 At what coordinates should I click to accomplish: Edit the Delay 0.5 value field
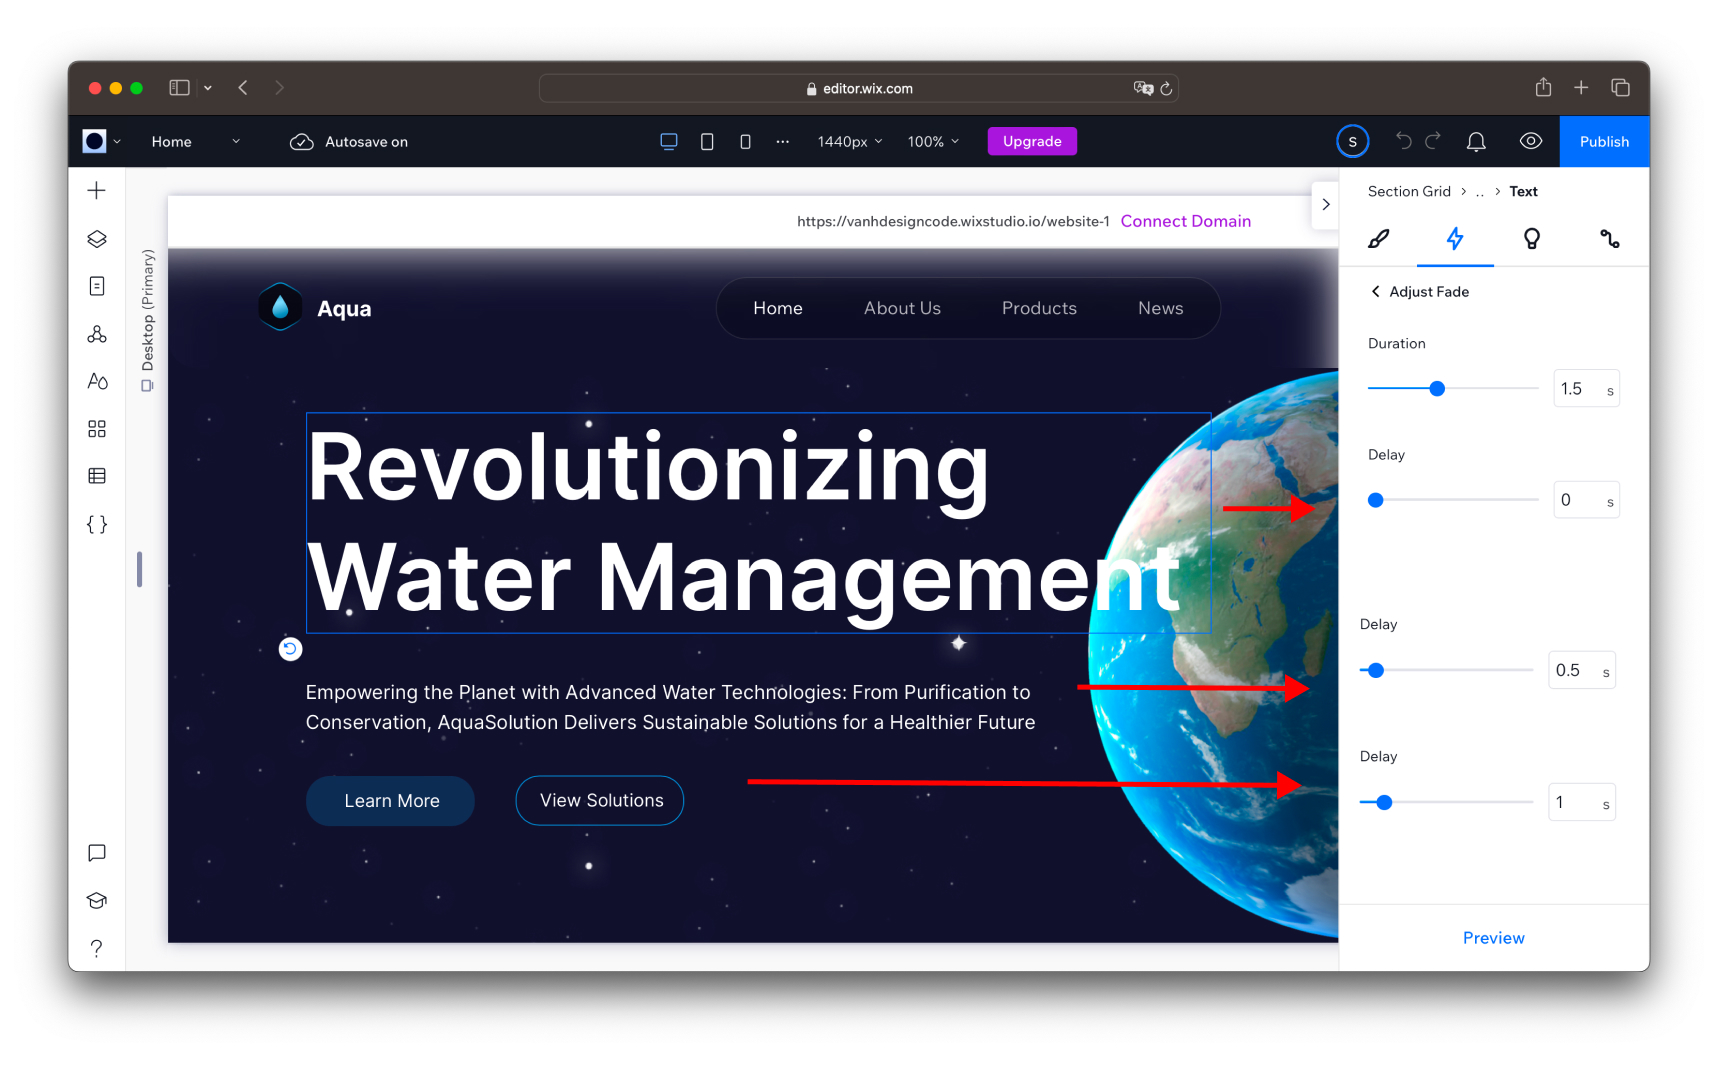pyautogui.click(x=1582, y=670)
